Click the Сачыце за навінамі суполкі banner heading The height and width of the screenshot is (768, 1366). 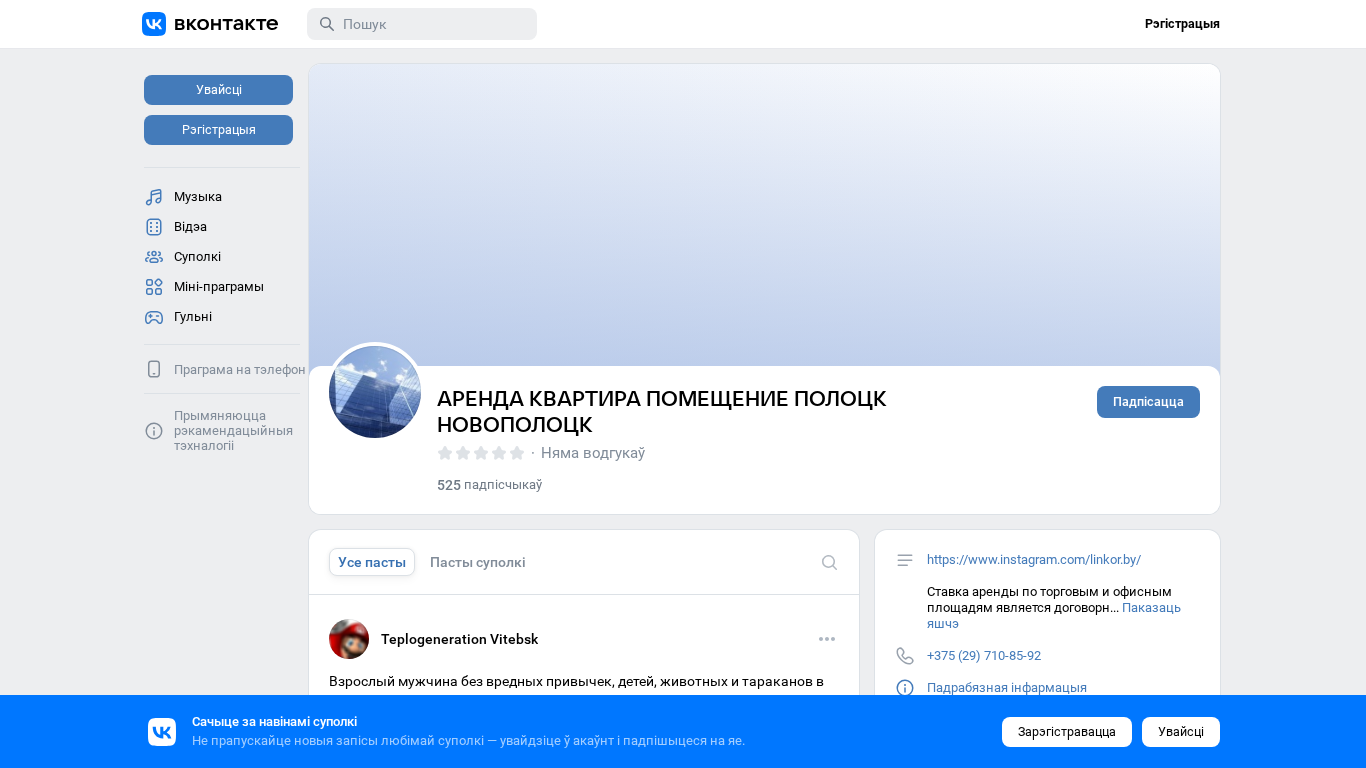point(274,722)
